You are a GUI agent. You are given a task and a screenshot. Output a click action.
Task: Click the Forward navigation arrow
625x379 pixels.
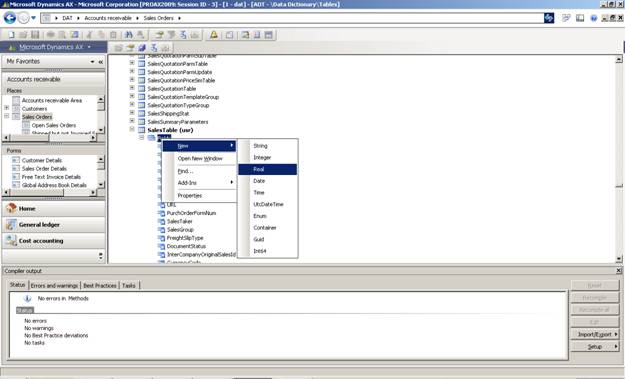pos(24,18)
